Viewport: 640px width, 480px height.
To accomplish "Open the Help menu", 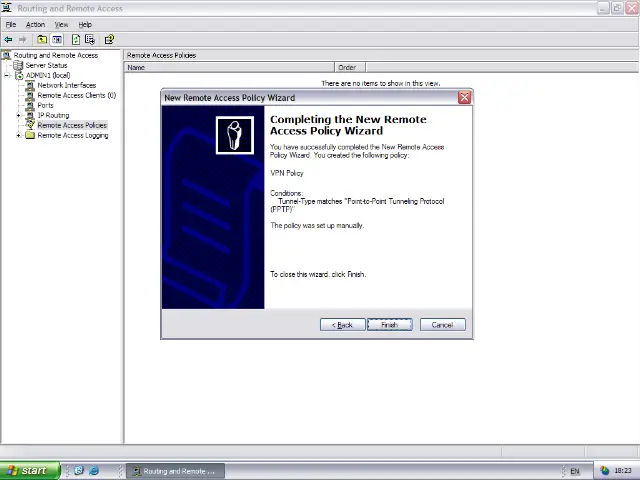I will point(85,24).
